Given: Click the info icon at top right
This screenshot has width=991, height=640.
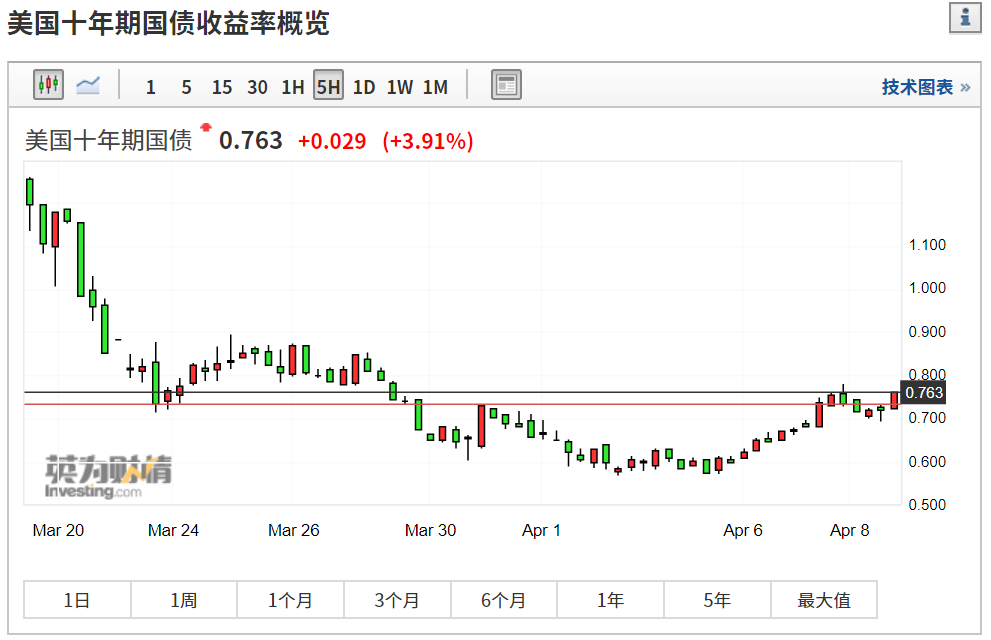Looking at the screenshot, I should pos(965,16).
